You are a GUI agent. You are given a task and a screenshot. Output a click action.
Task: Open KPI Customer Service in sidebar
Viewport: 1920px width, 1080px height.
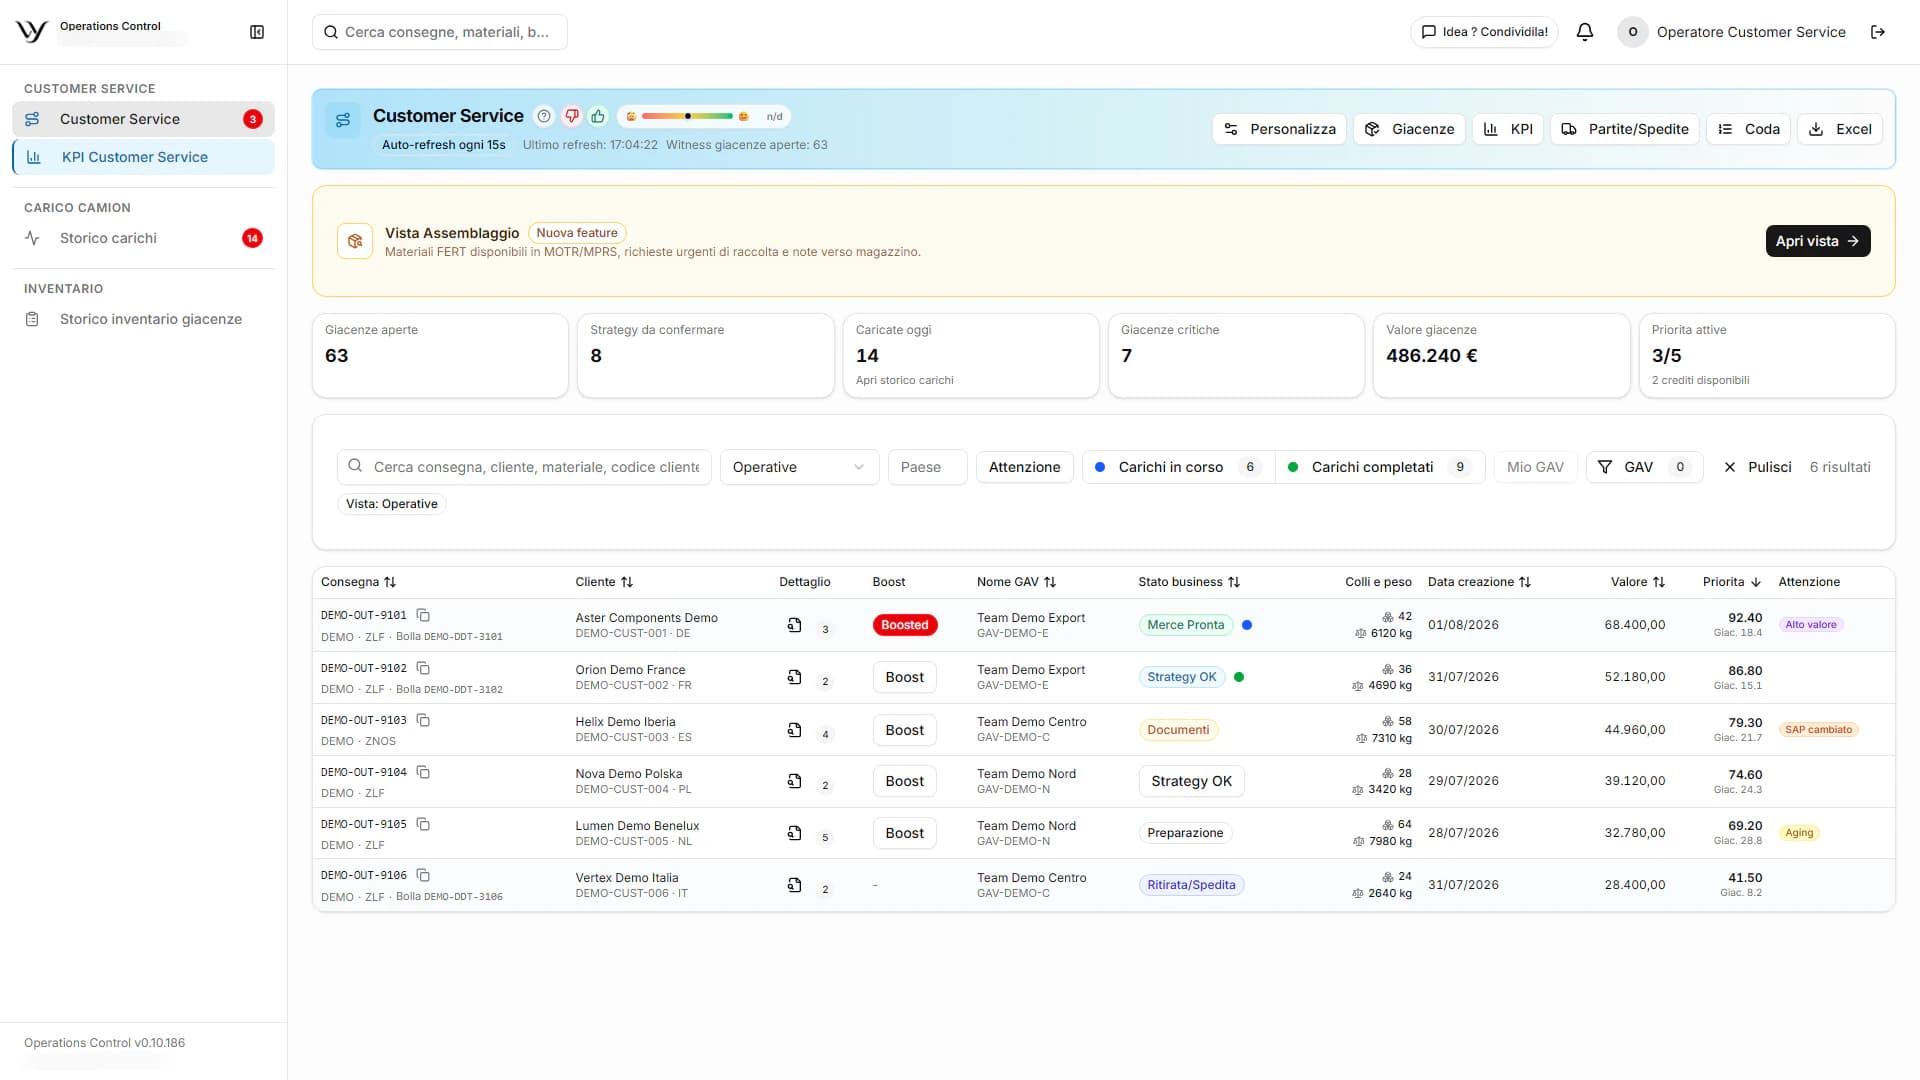pos(143,157)
